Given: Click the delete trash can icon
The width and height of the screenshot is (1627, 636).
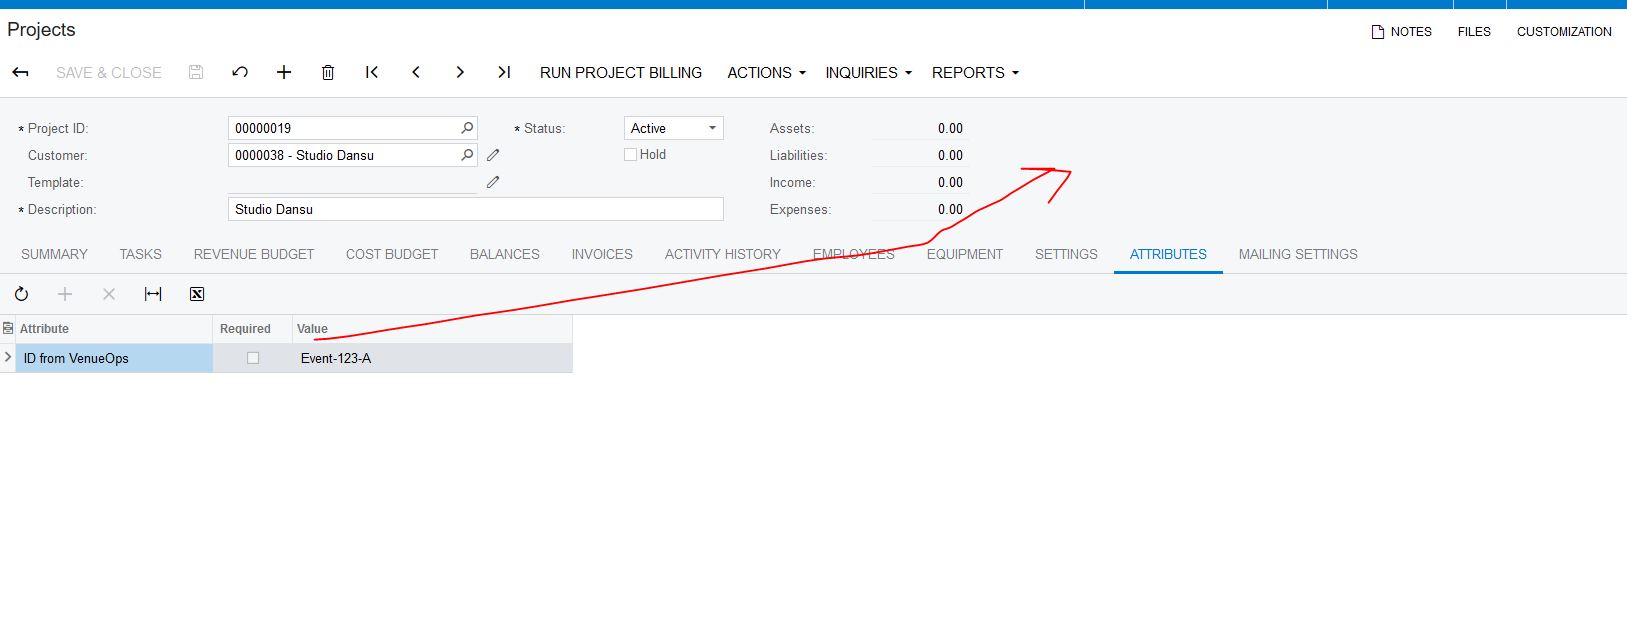Looking at the screenshot, I should [328, 72].
